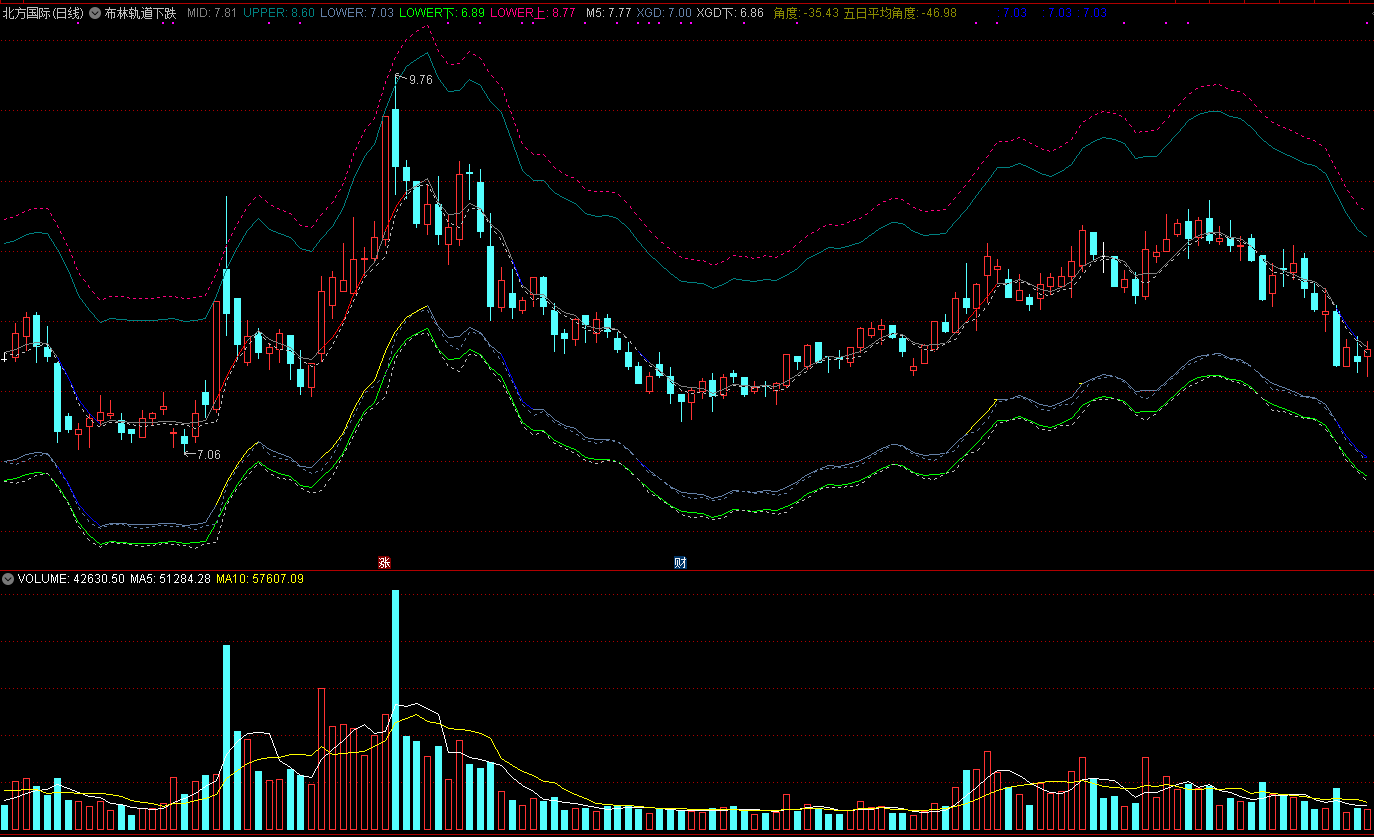The image size is (1374, 837).
Task: Expand the VOLUME indicator dropdown arrow
Action: pos(8,579)
